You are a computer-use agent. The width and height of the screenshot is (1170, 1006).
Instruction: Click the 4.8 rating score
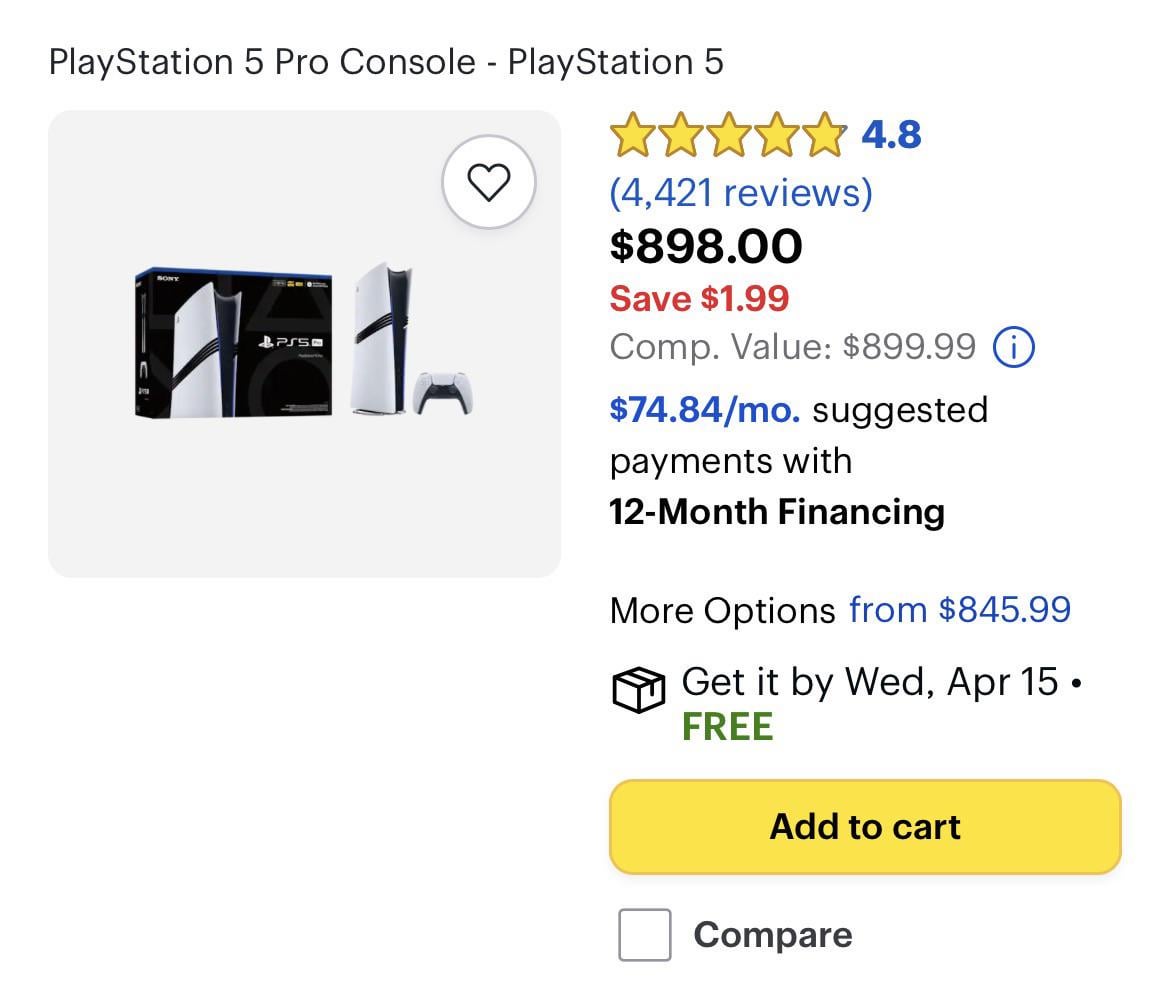pos(891,134)
